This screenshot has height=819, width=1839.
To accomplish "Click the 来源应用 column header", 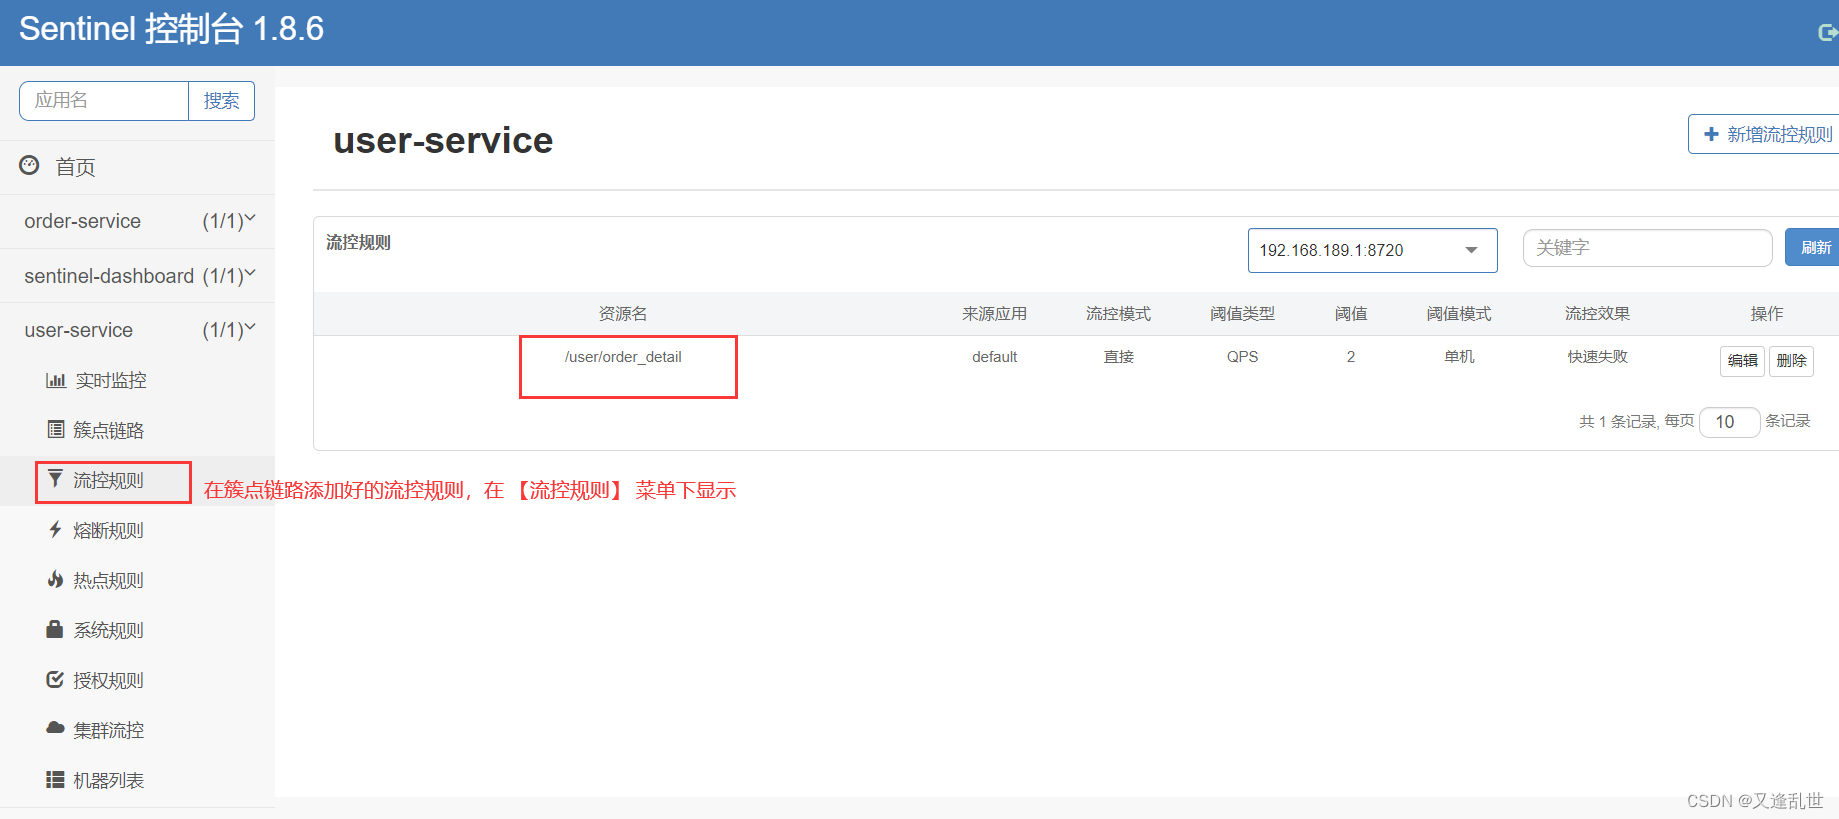I will (994, 314).
